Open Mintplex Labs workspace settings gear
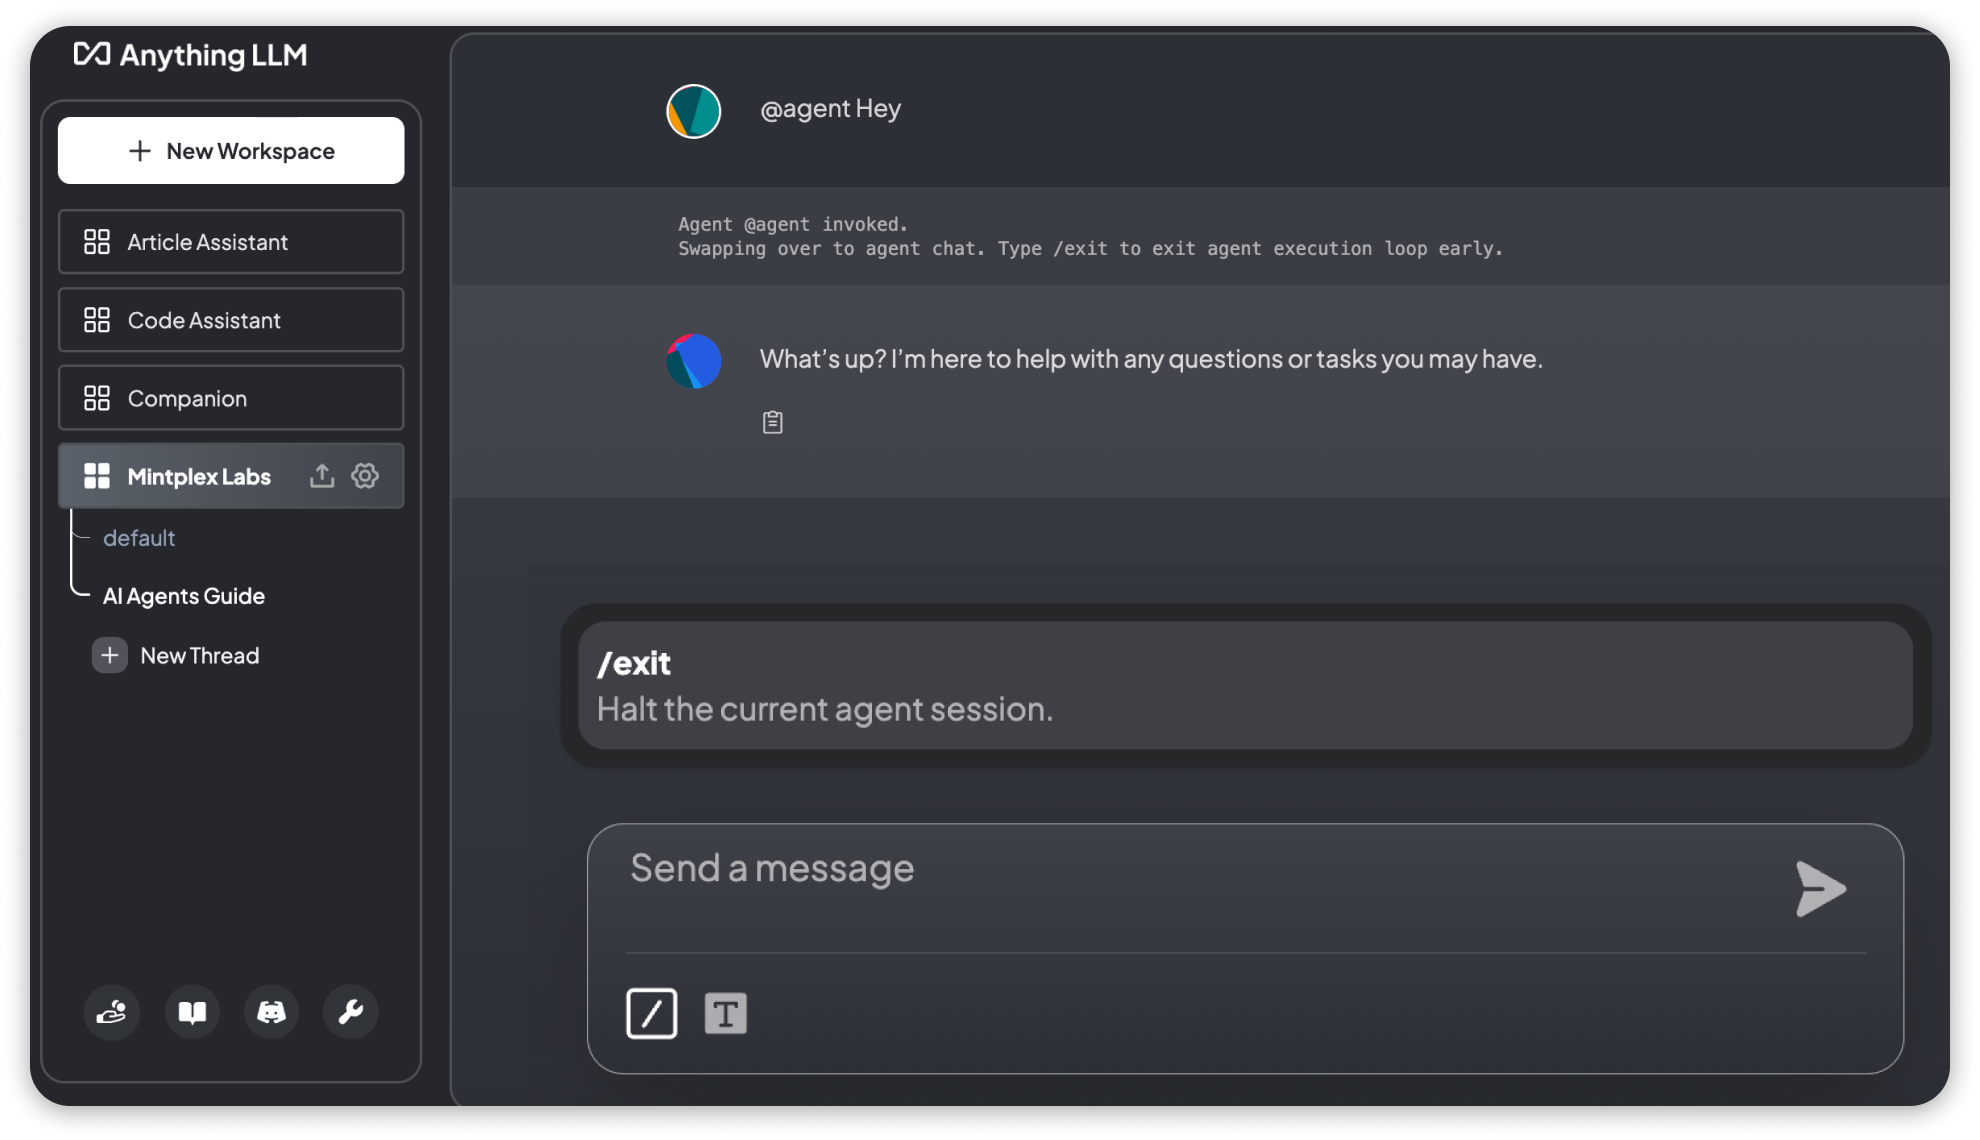Screen dimensions: 1980x1140 tap(364, 475)
